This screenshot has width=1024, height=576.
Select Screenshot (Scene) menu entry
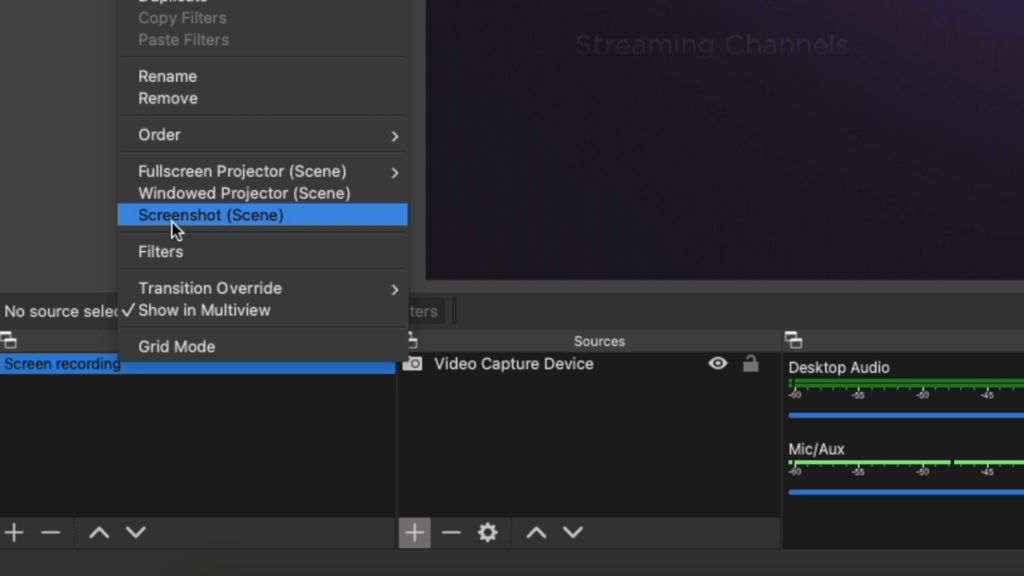click(x=263, y=215)
